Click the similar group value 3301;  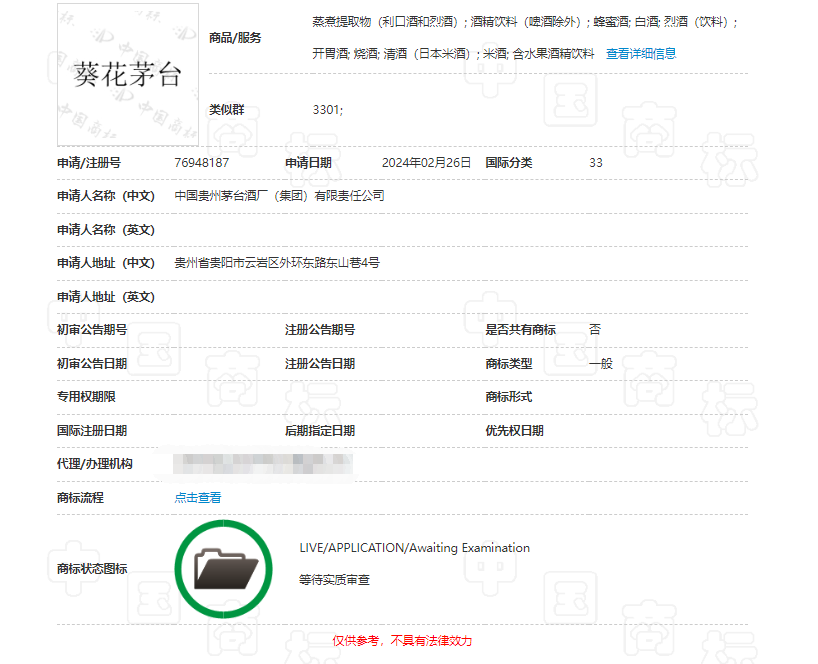pyautogui.click(x=328, y=110)
